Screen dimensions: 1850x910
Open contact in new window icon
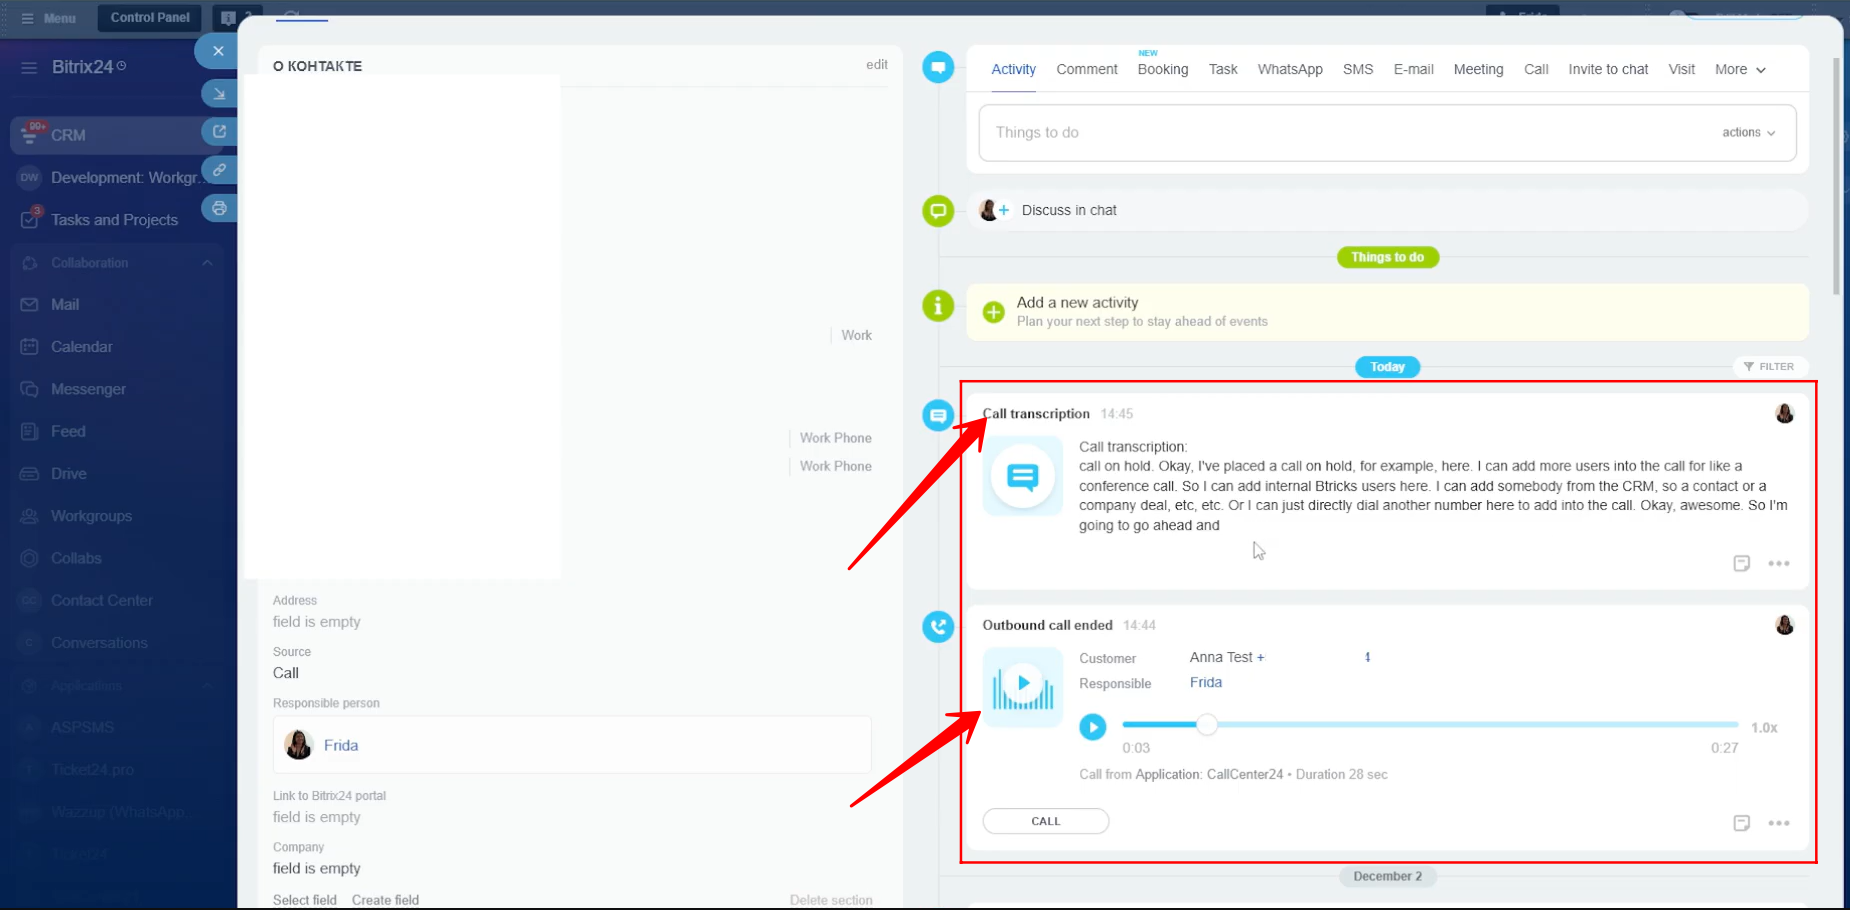[x=219, y=132]
